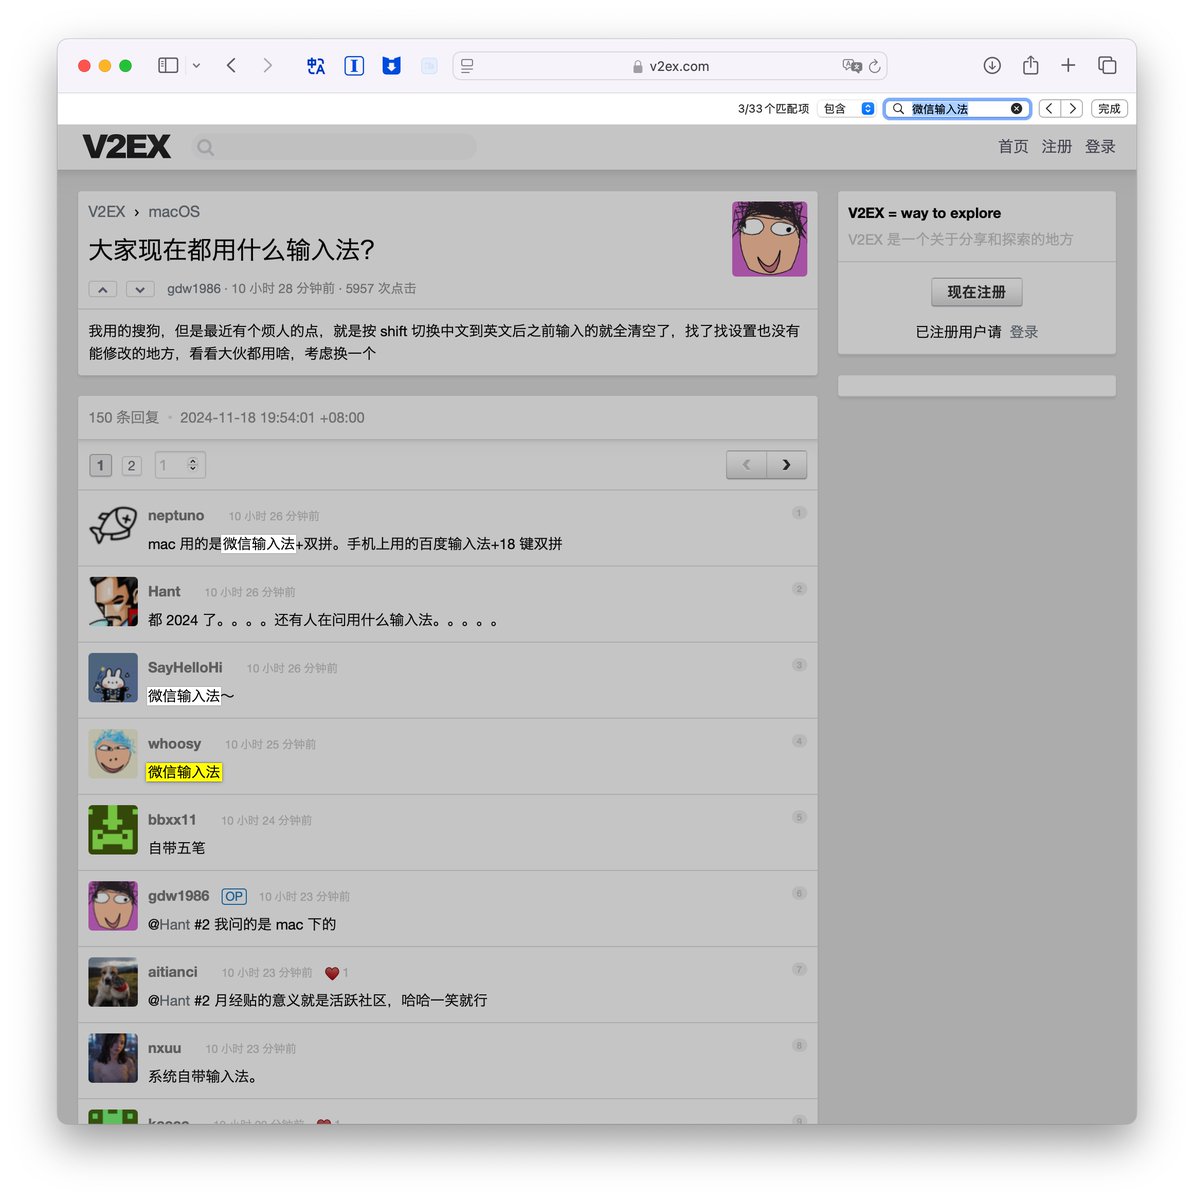Jump to the previous find match
Viewport: 1194px width, 1200px height.
1049,109
